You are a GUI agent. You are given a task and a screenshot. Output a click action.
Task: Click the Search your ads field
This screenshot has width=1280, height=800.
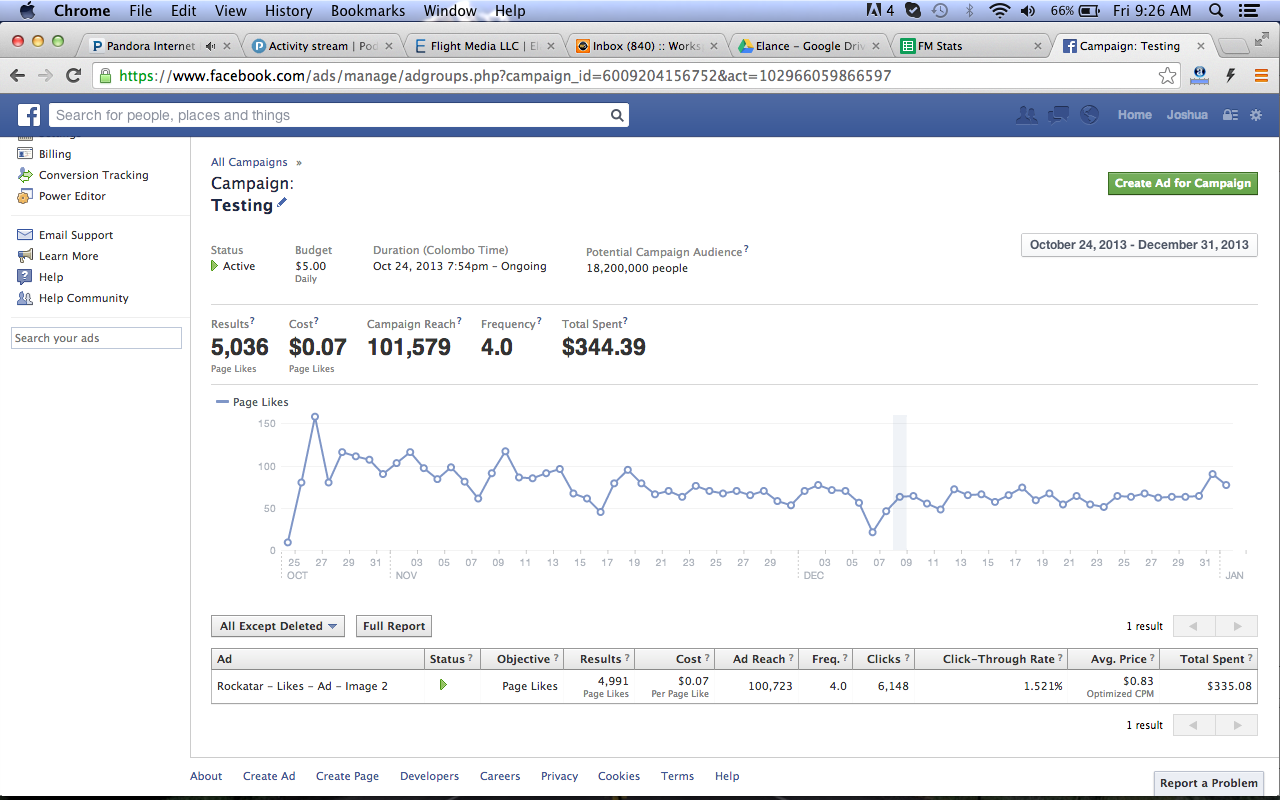[x=96, y=338]
